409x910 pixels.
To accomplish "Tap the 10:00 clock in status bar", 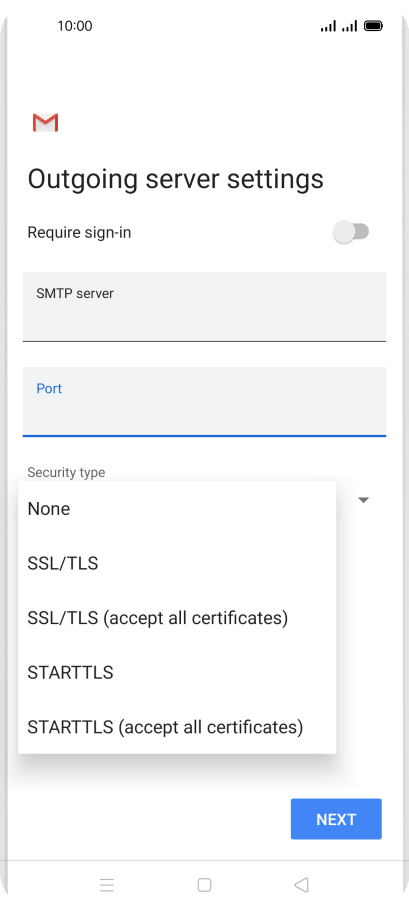I will tap(75, 26).
